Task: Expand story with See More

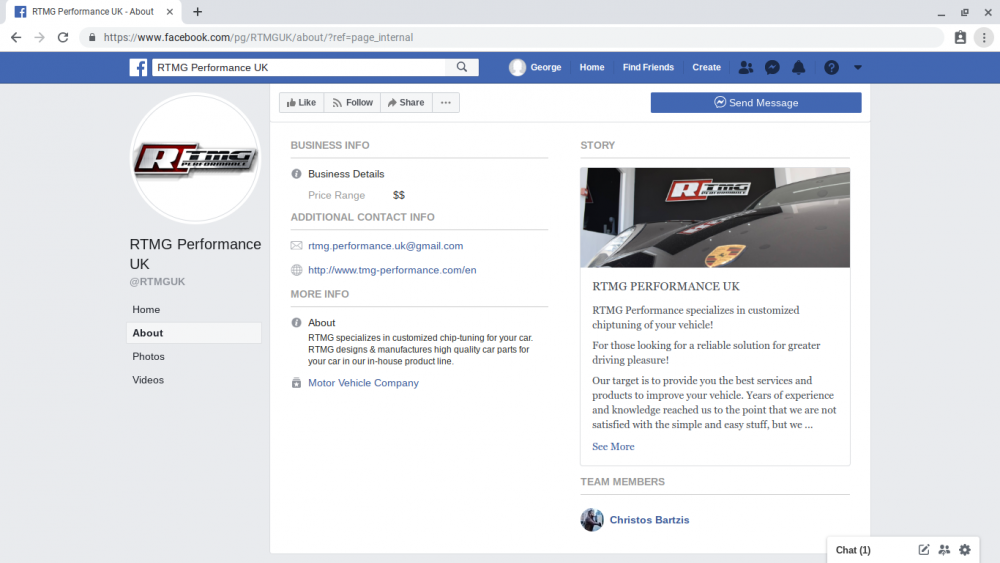Action: 613,446
